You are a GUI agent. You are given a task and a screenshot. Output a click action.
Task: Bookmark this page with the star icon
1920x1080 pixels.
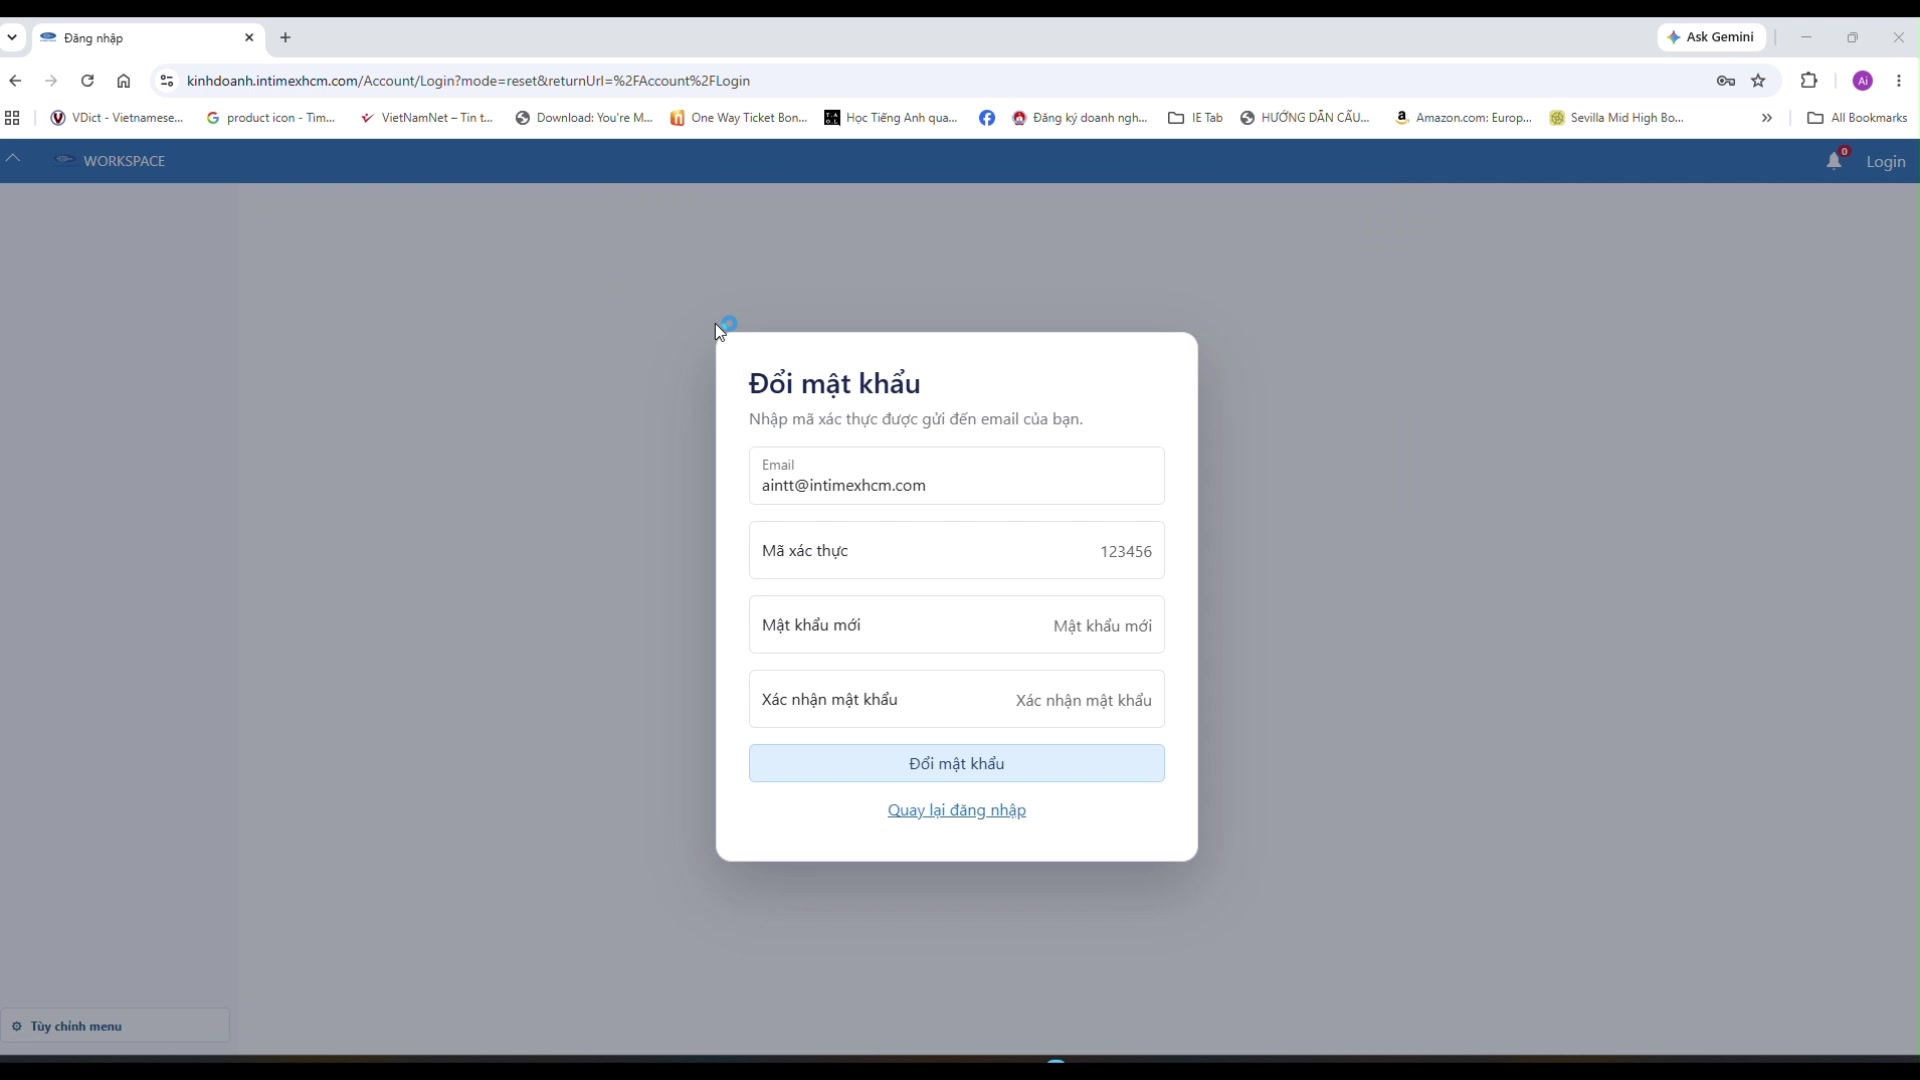click(1759, 81)
